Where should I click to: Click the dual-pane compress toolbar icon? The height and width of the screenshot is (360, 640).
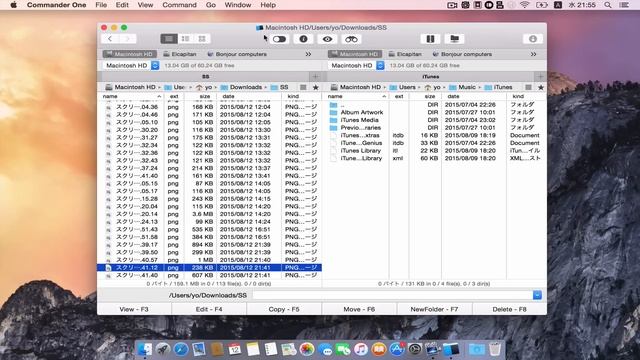click(x=430, y=39)
